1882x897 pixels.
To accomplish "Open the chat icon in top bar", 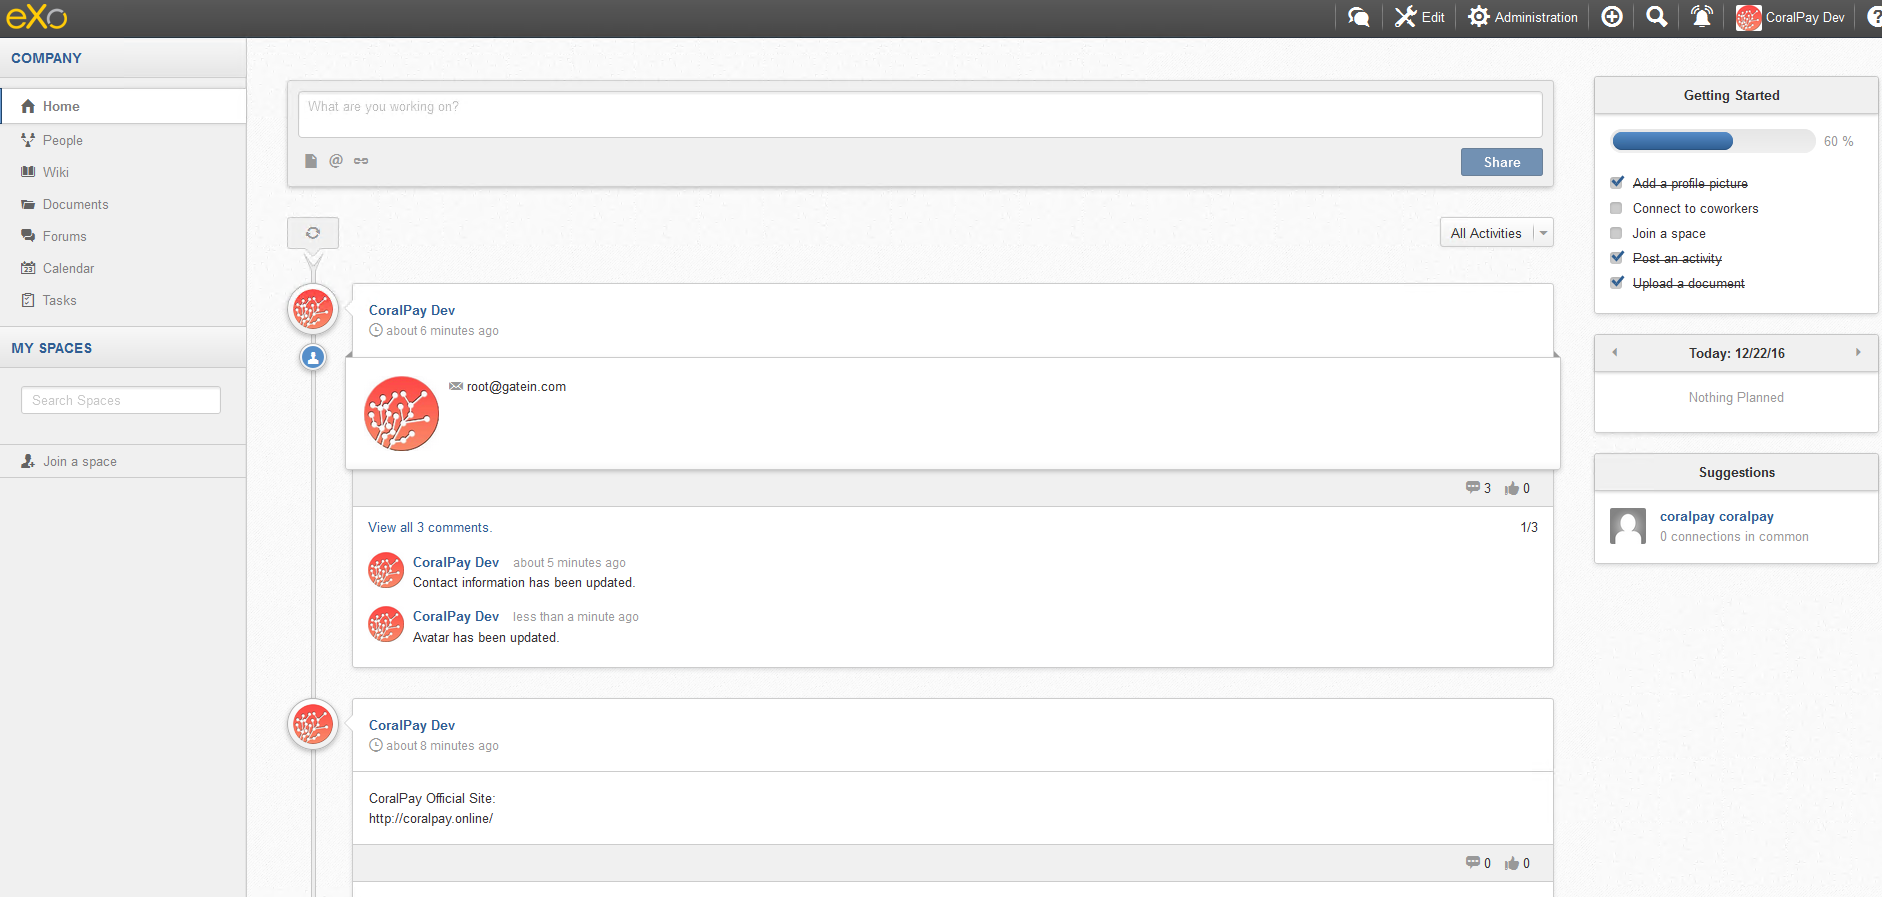I will click(x=1358, y=17).
